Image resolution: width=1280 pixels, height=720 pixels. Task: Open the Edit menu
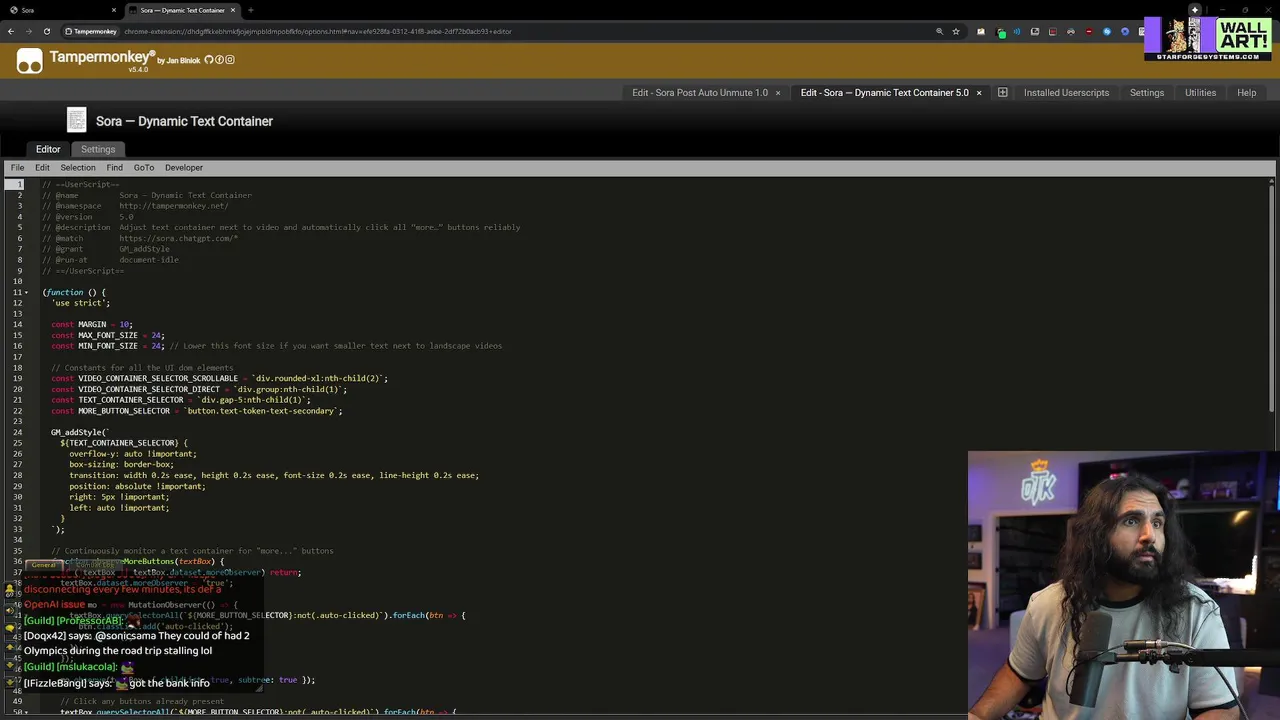point(42,167)
